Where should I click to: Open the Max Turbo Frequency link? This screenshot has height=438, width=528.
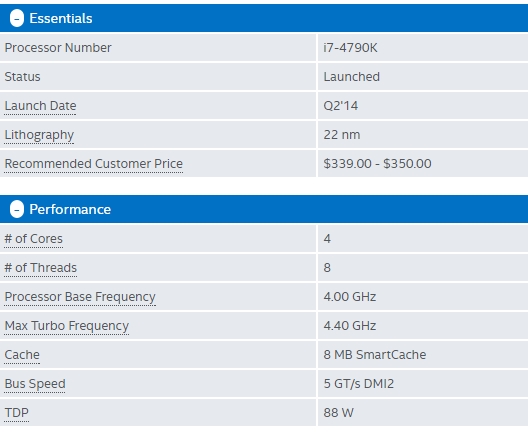pyautogui.click(x=67, y=326)
